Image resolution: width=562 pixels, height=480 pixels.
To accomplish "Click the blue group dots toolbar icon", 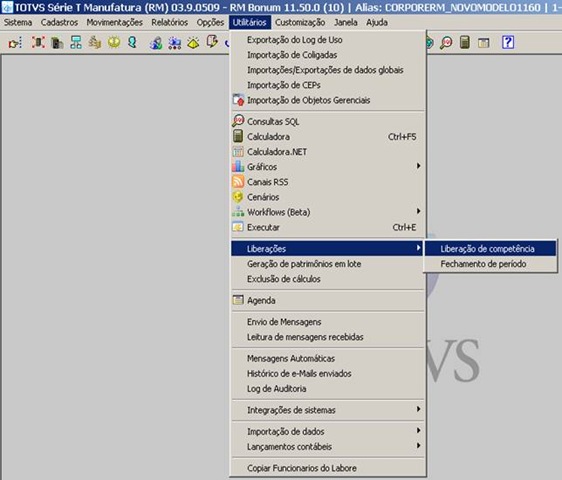I will [x=175, y=43].
